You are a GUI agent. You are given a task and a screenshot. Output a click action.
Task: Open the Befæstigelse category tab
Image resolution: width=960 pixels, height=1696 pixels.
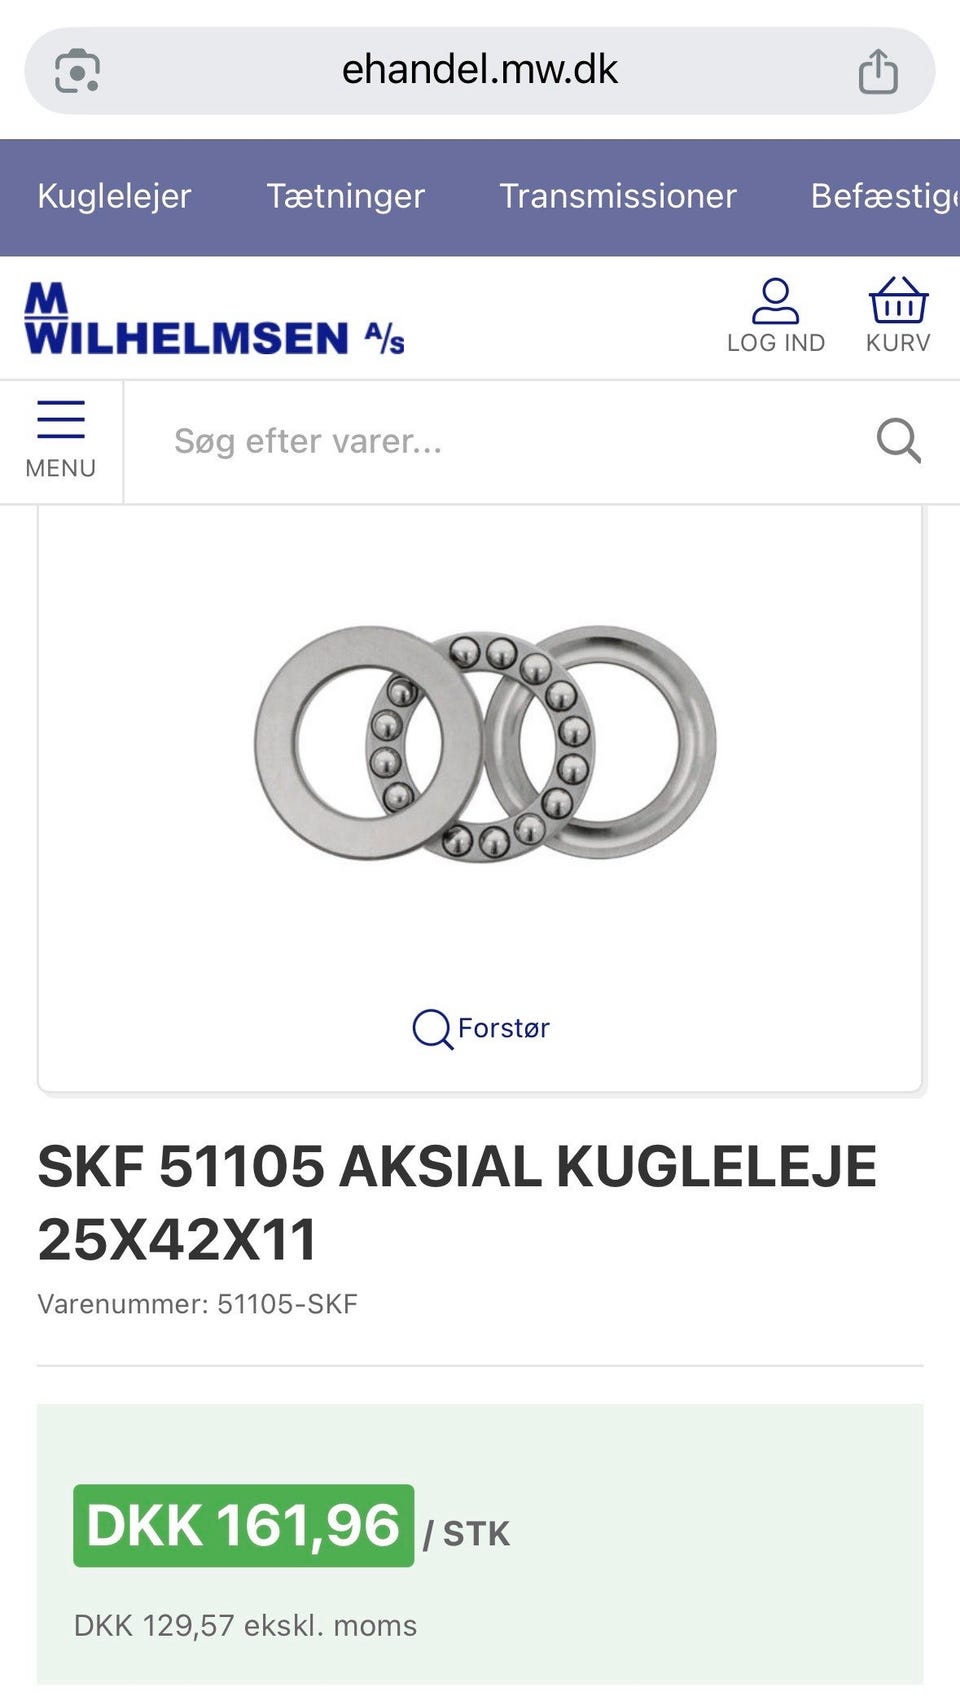point(885,196)
